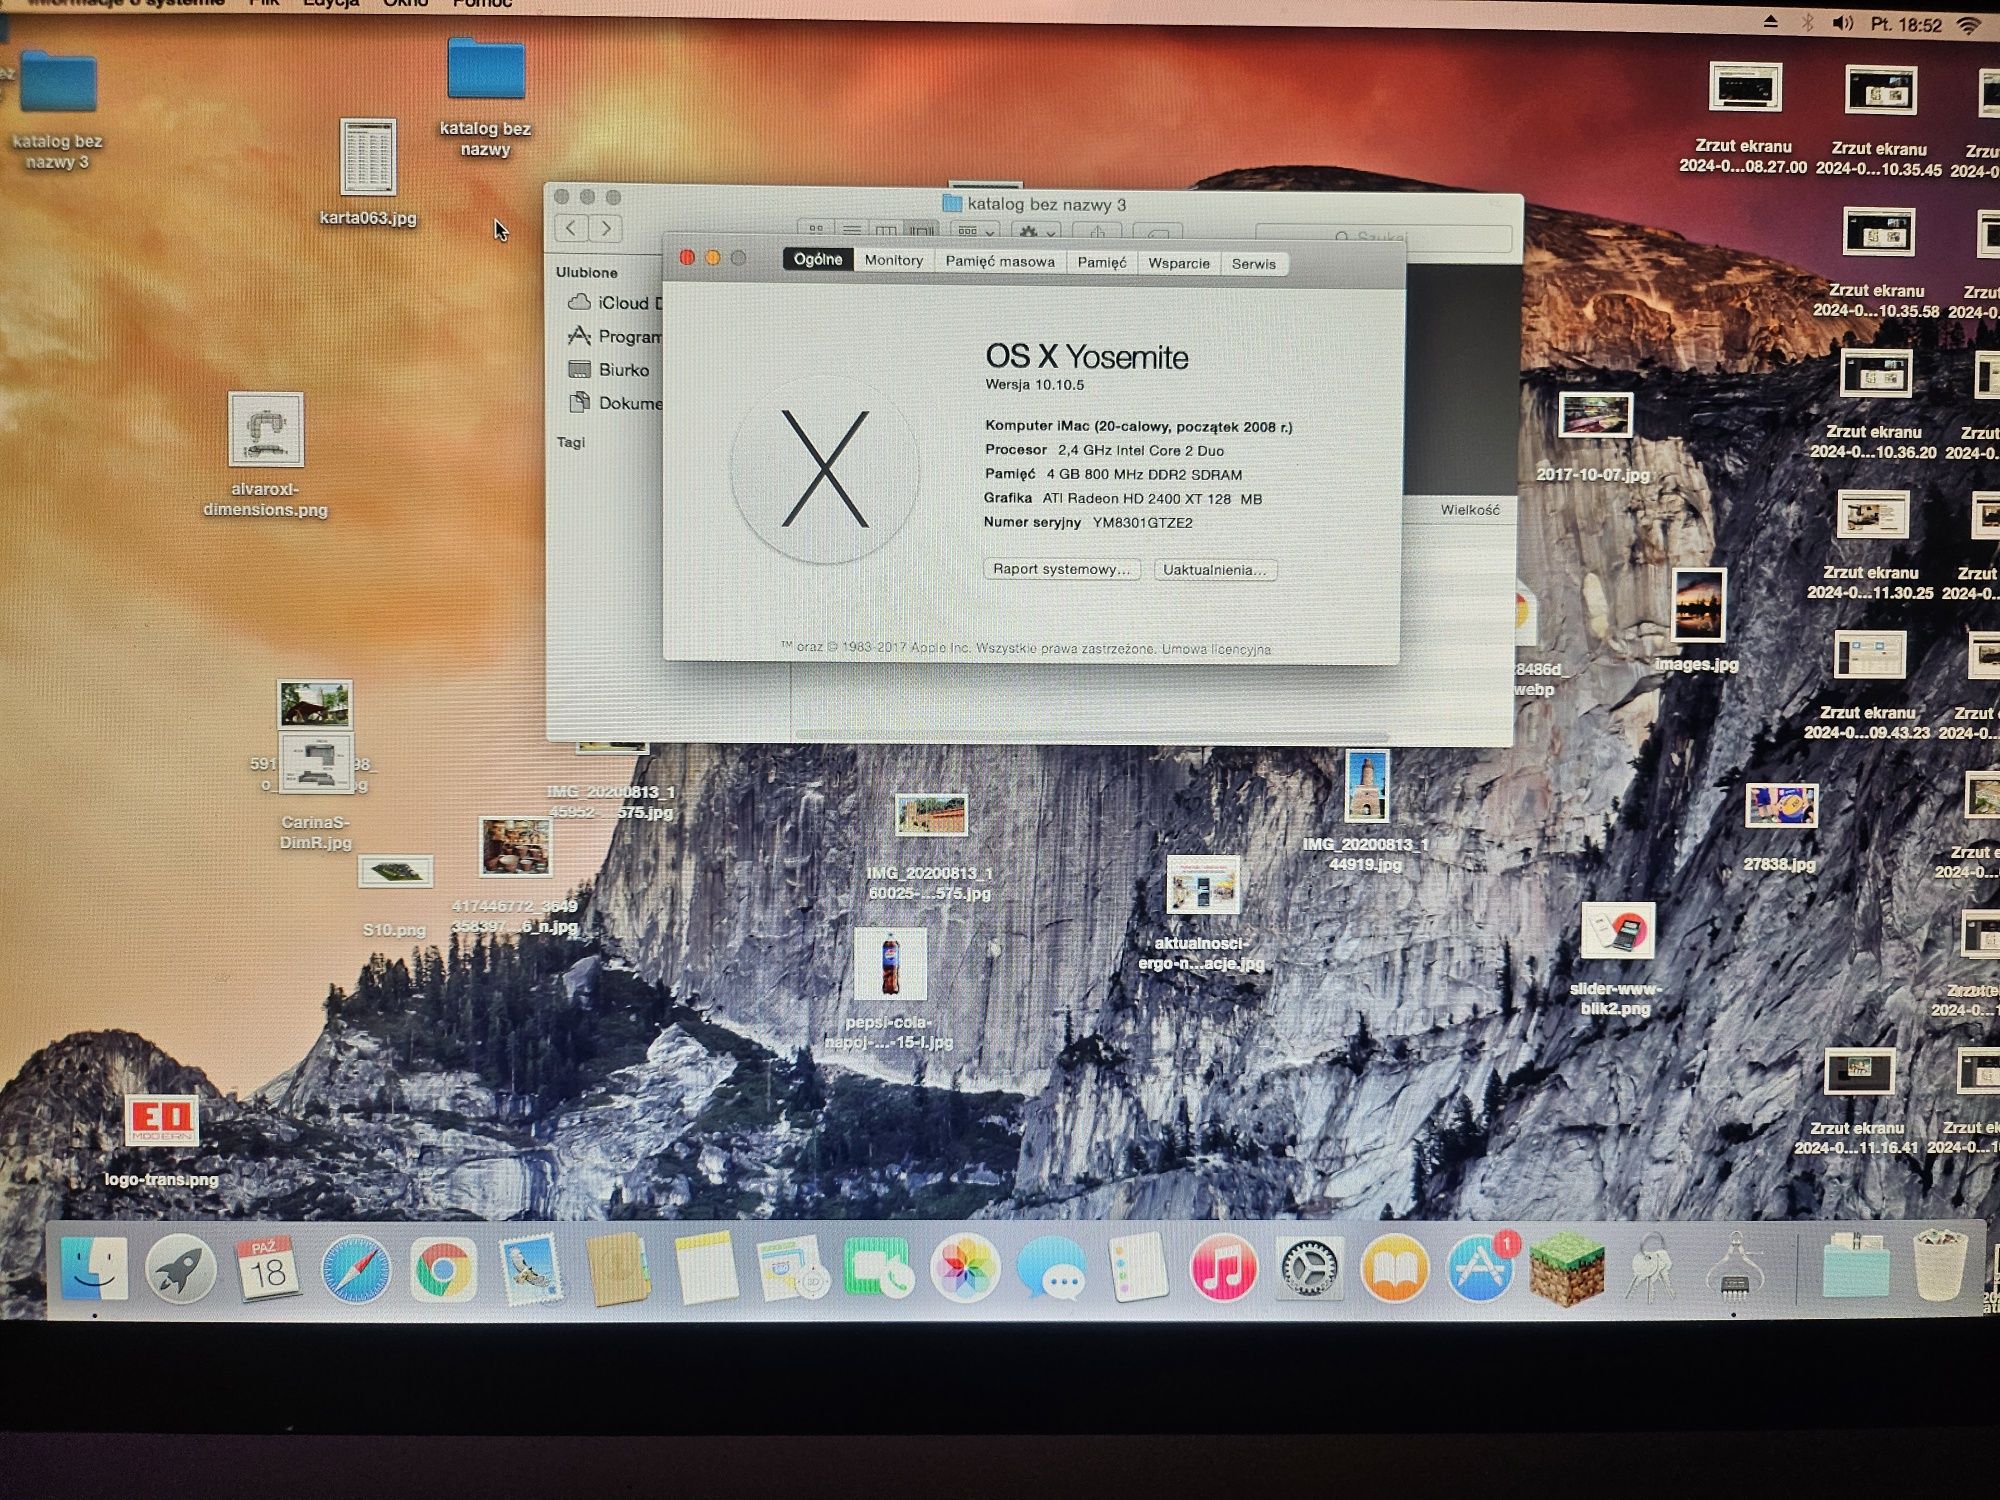Open Keychain Access keys icon
Screen dimensions: 2000x1500
pyautogui.click(x=1651, y=1268)
